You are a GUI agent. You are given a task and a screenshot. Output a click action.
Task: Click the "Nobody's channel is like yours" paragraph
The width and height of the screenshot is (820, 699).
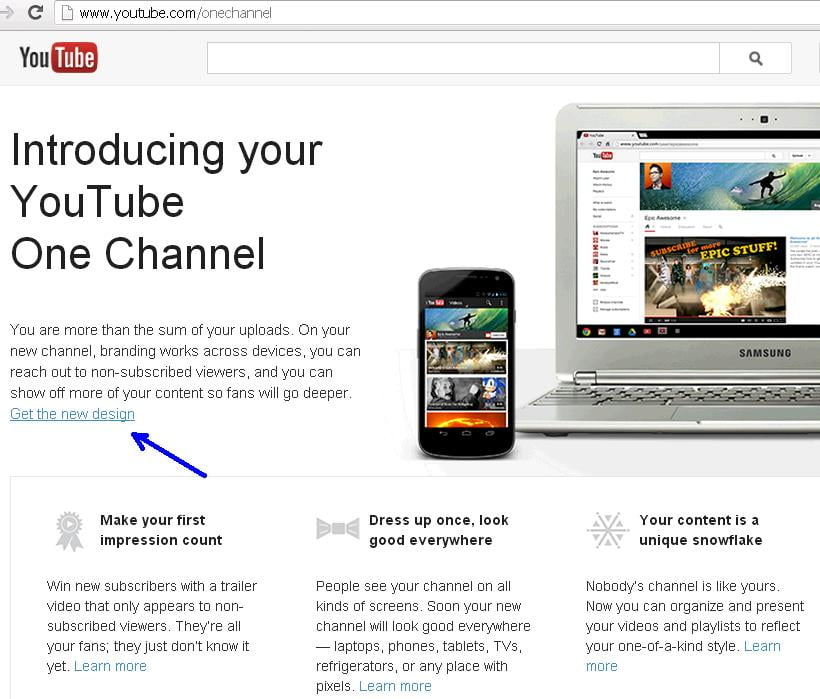pyautogui.click(x=695, y=626)
